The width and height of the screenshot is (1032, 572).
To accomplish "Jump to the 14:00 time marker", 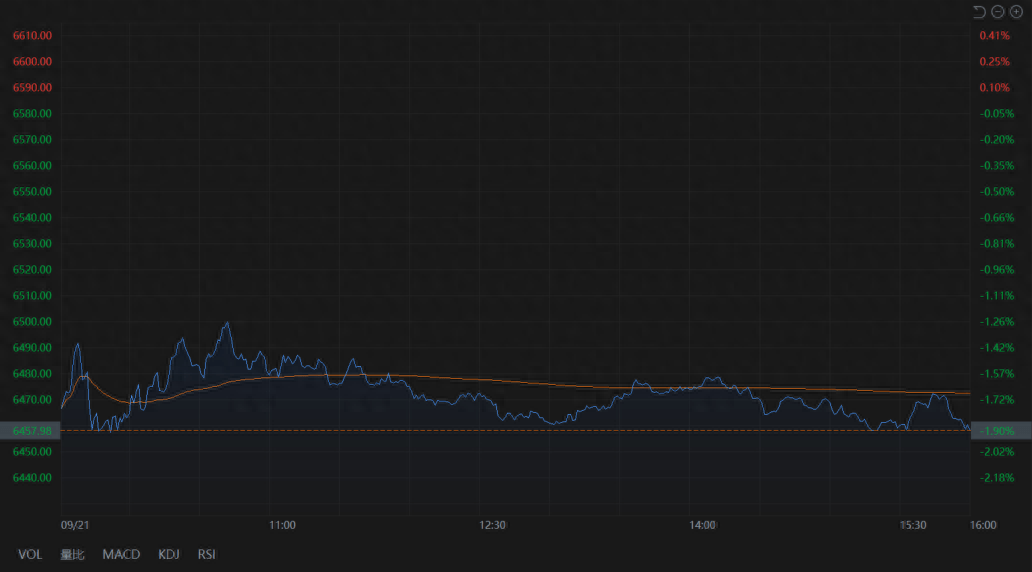I will point(703,525).
